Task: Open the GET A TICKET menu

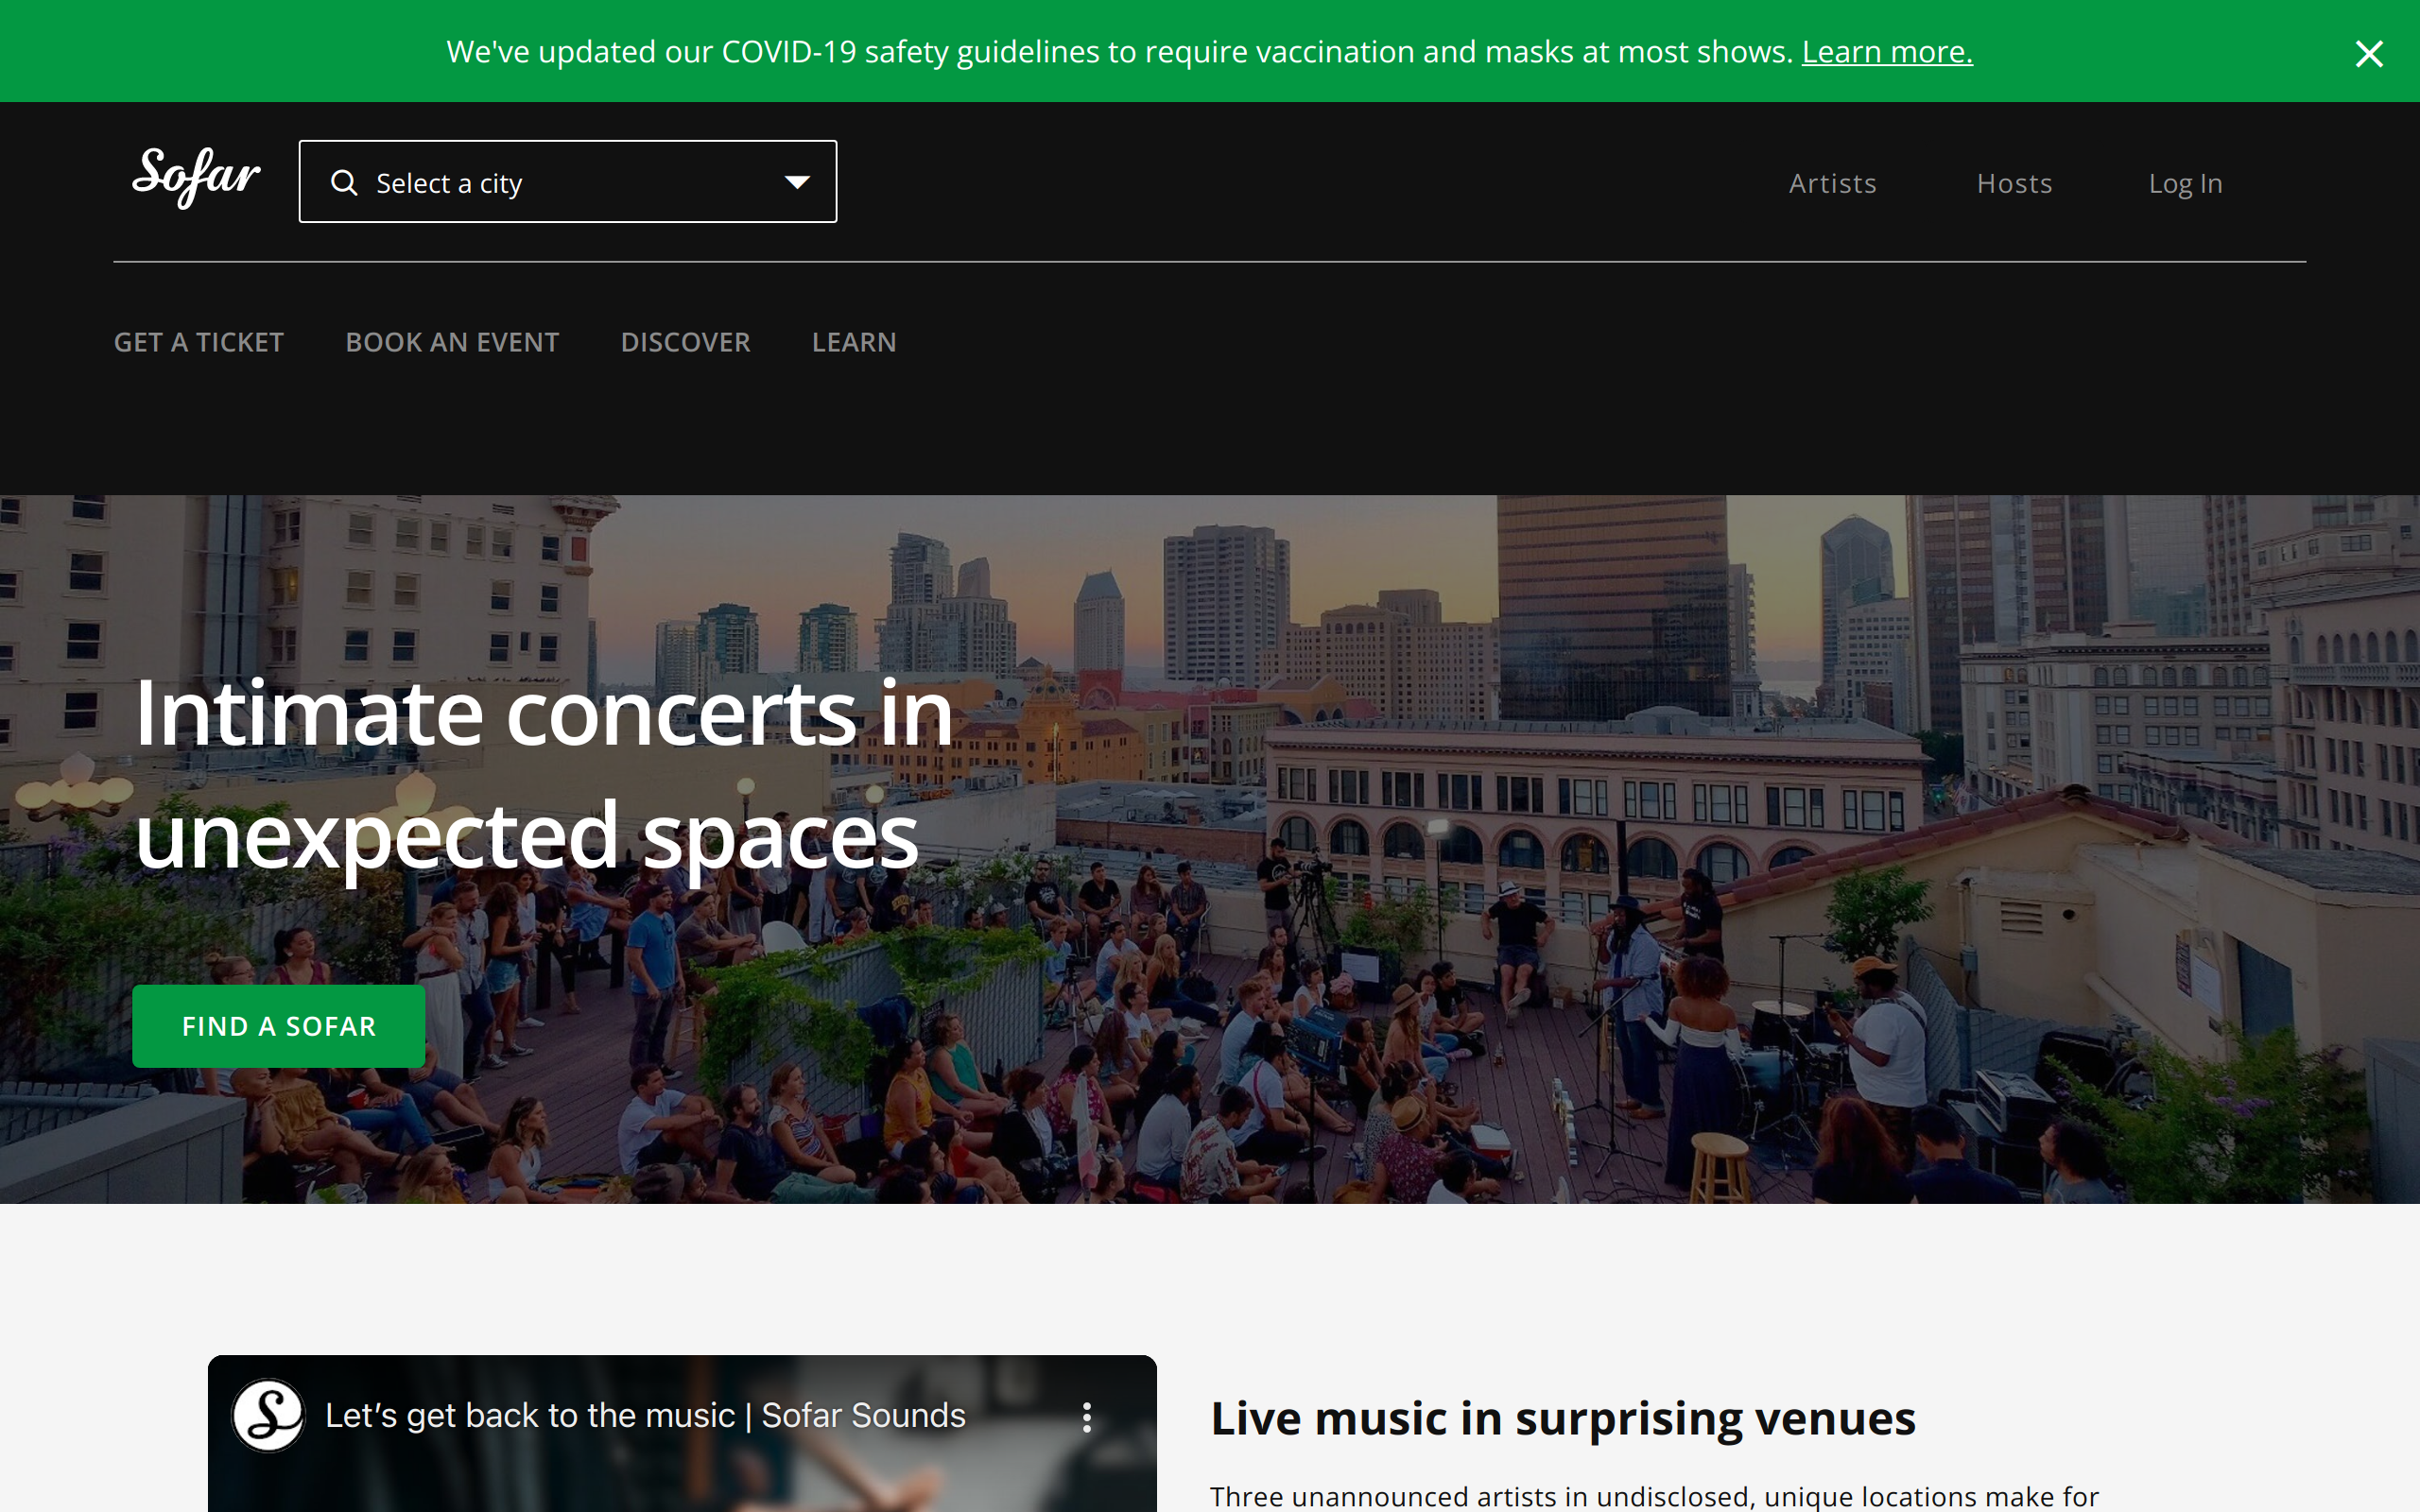Action: coord(198,342)
